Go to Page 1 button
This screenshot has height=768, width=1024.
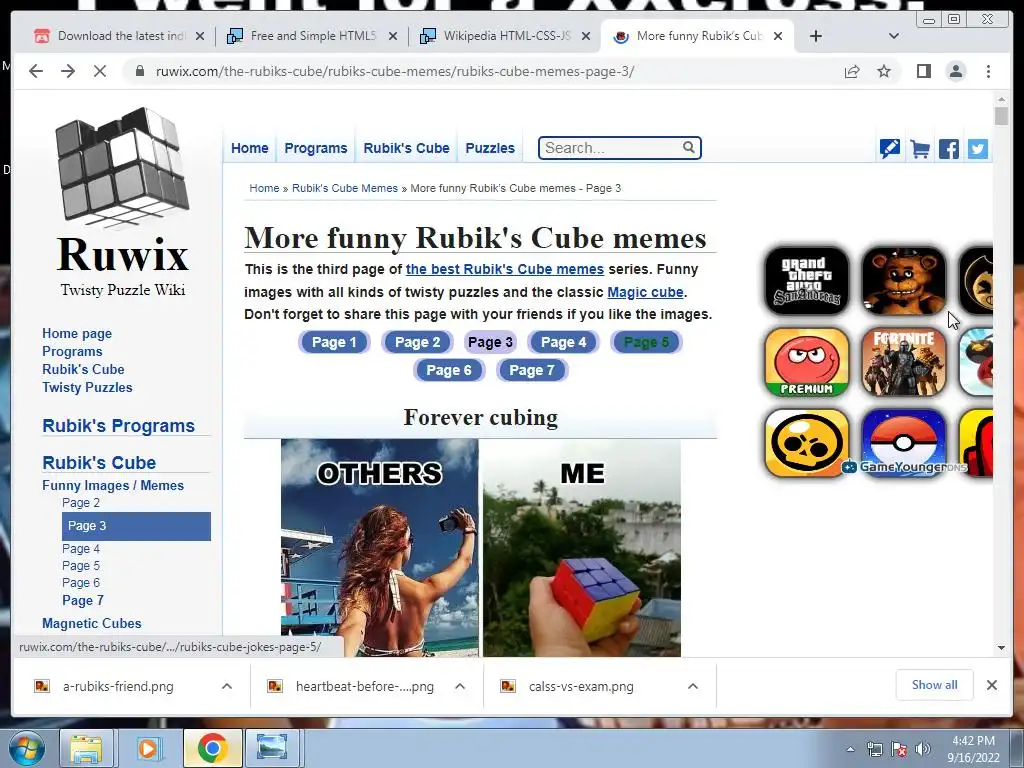pyautogui.click(x=334, y=342)
